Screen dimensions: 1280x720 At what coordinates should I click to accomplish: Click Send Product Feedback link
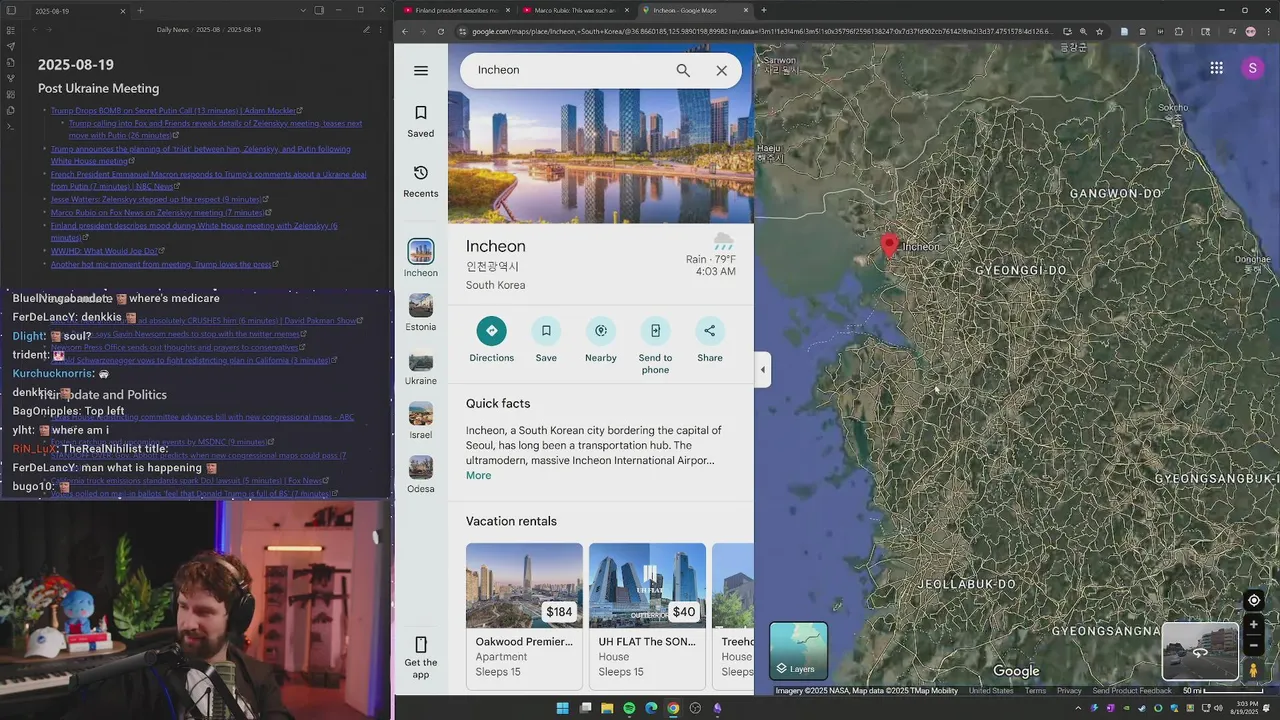[1132, 691]
